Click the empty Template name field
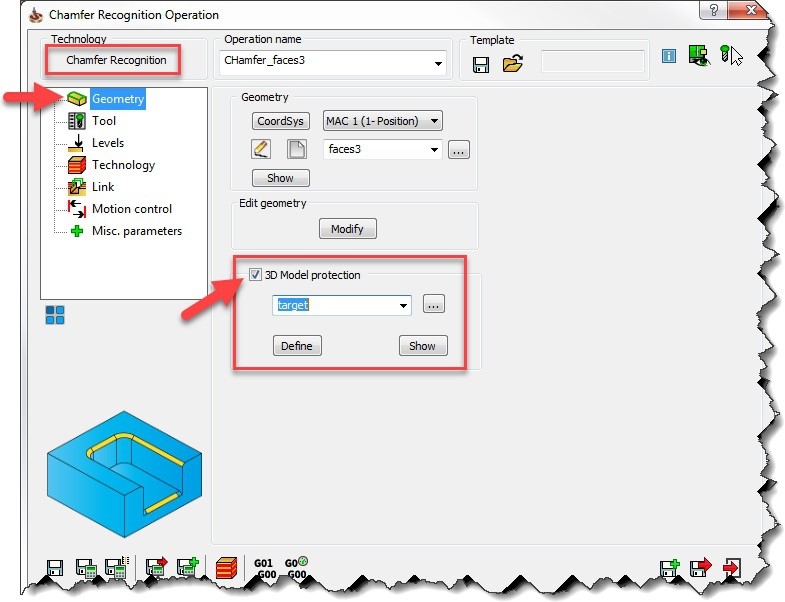The image size is (785, 602). [x=592, y=62]
